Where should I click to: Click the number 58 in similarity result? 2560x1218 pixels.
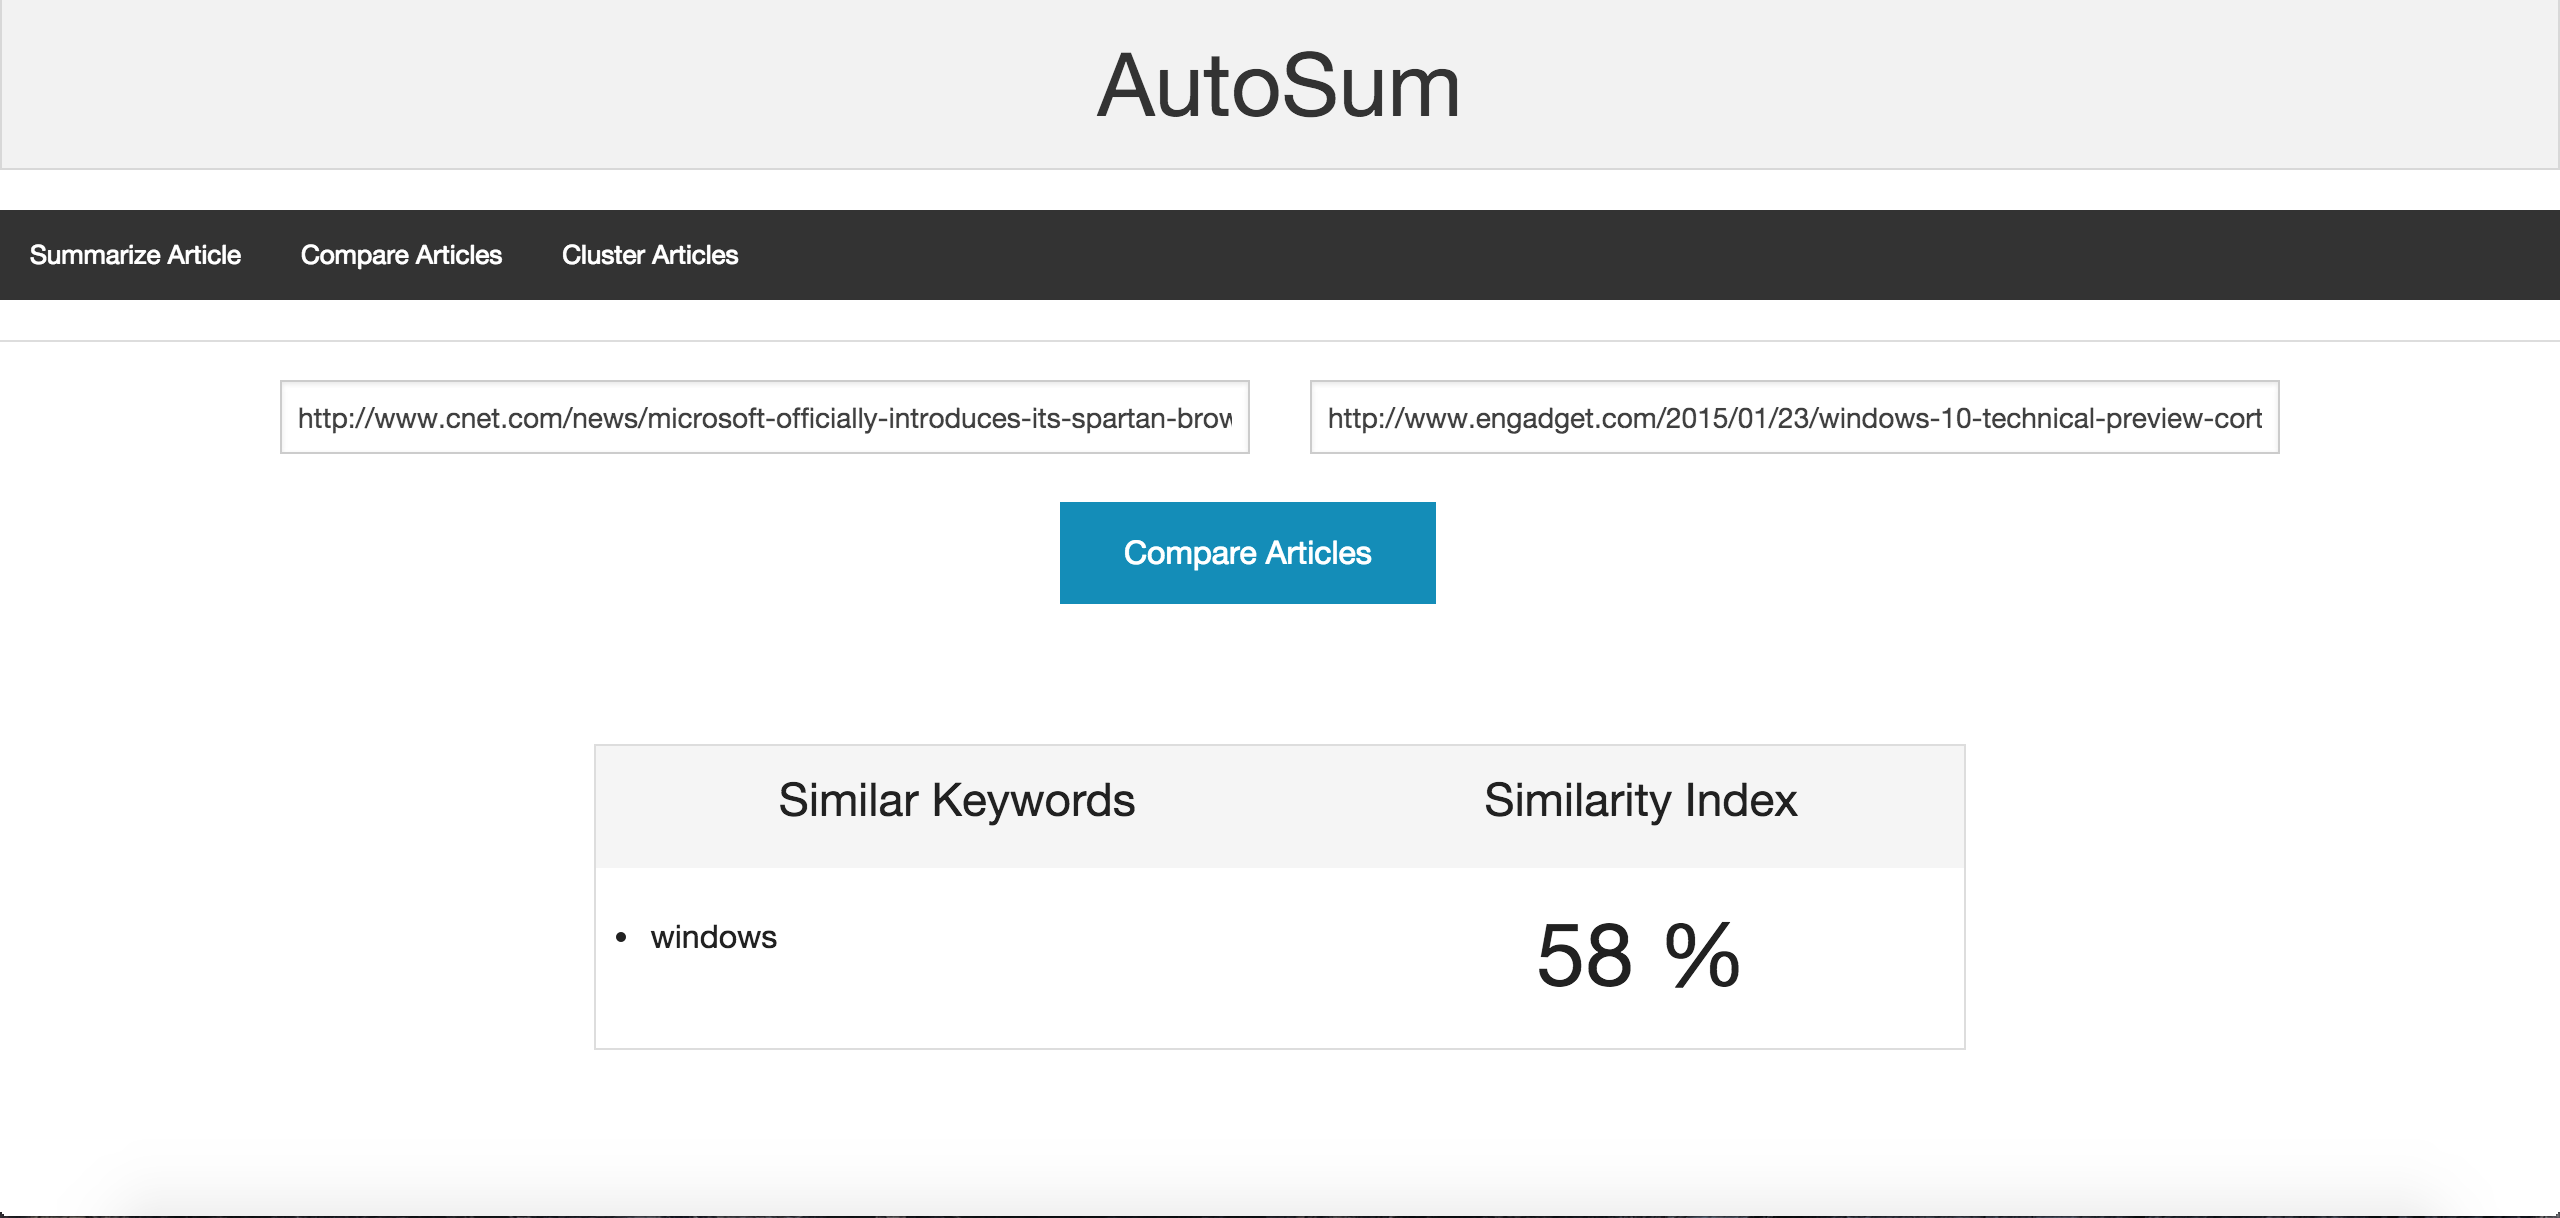click(1584, 956)
